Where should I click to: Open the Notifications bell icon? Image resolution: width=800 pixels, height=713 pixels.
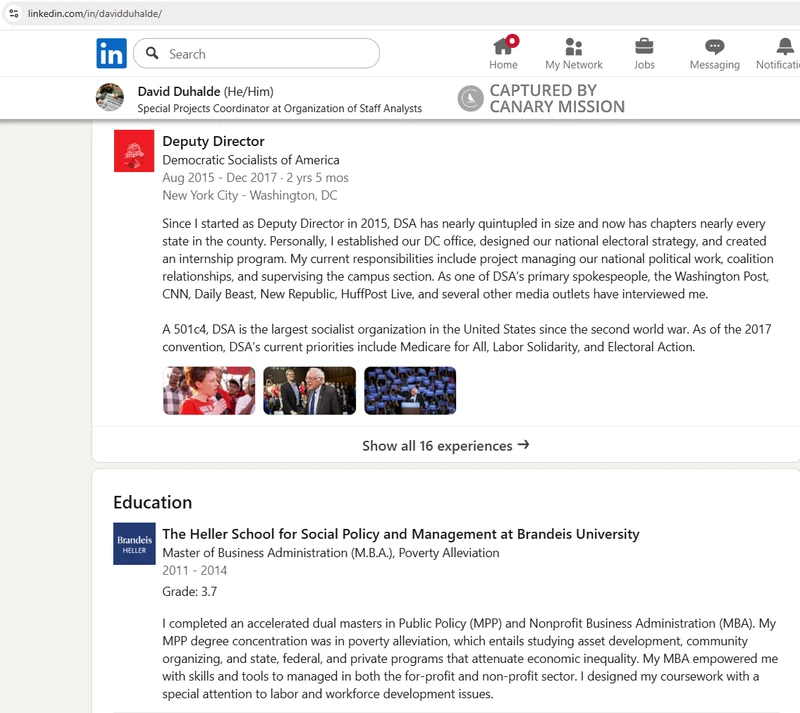click(784, 47)
